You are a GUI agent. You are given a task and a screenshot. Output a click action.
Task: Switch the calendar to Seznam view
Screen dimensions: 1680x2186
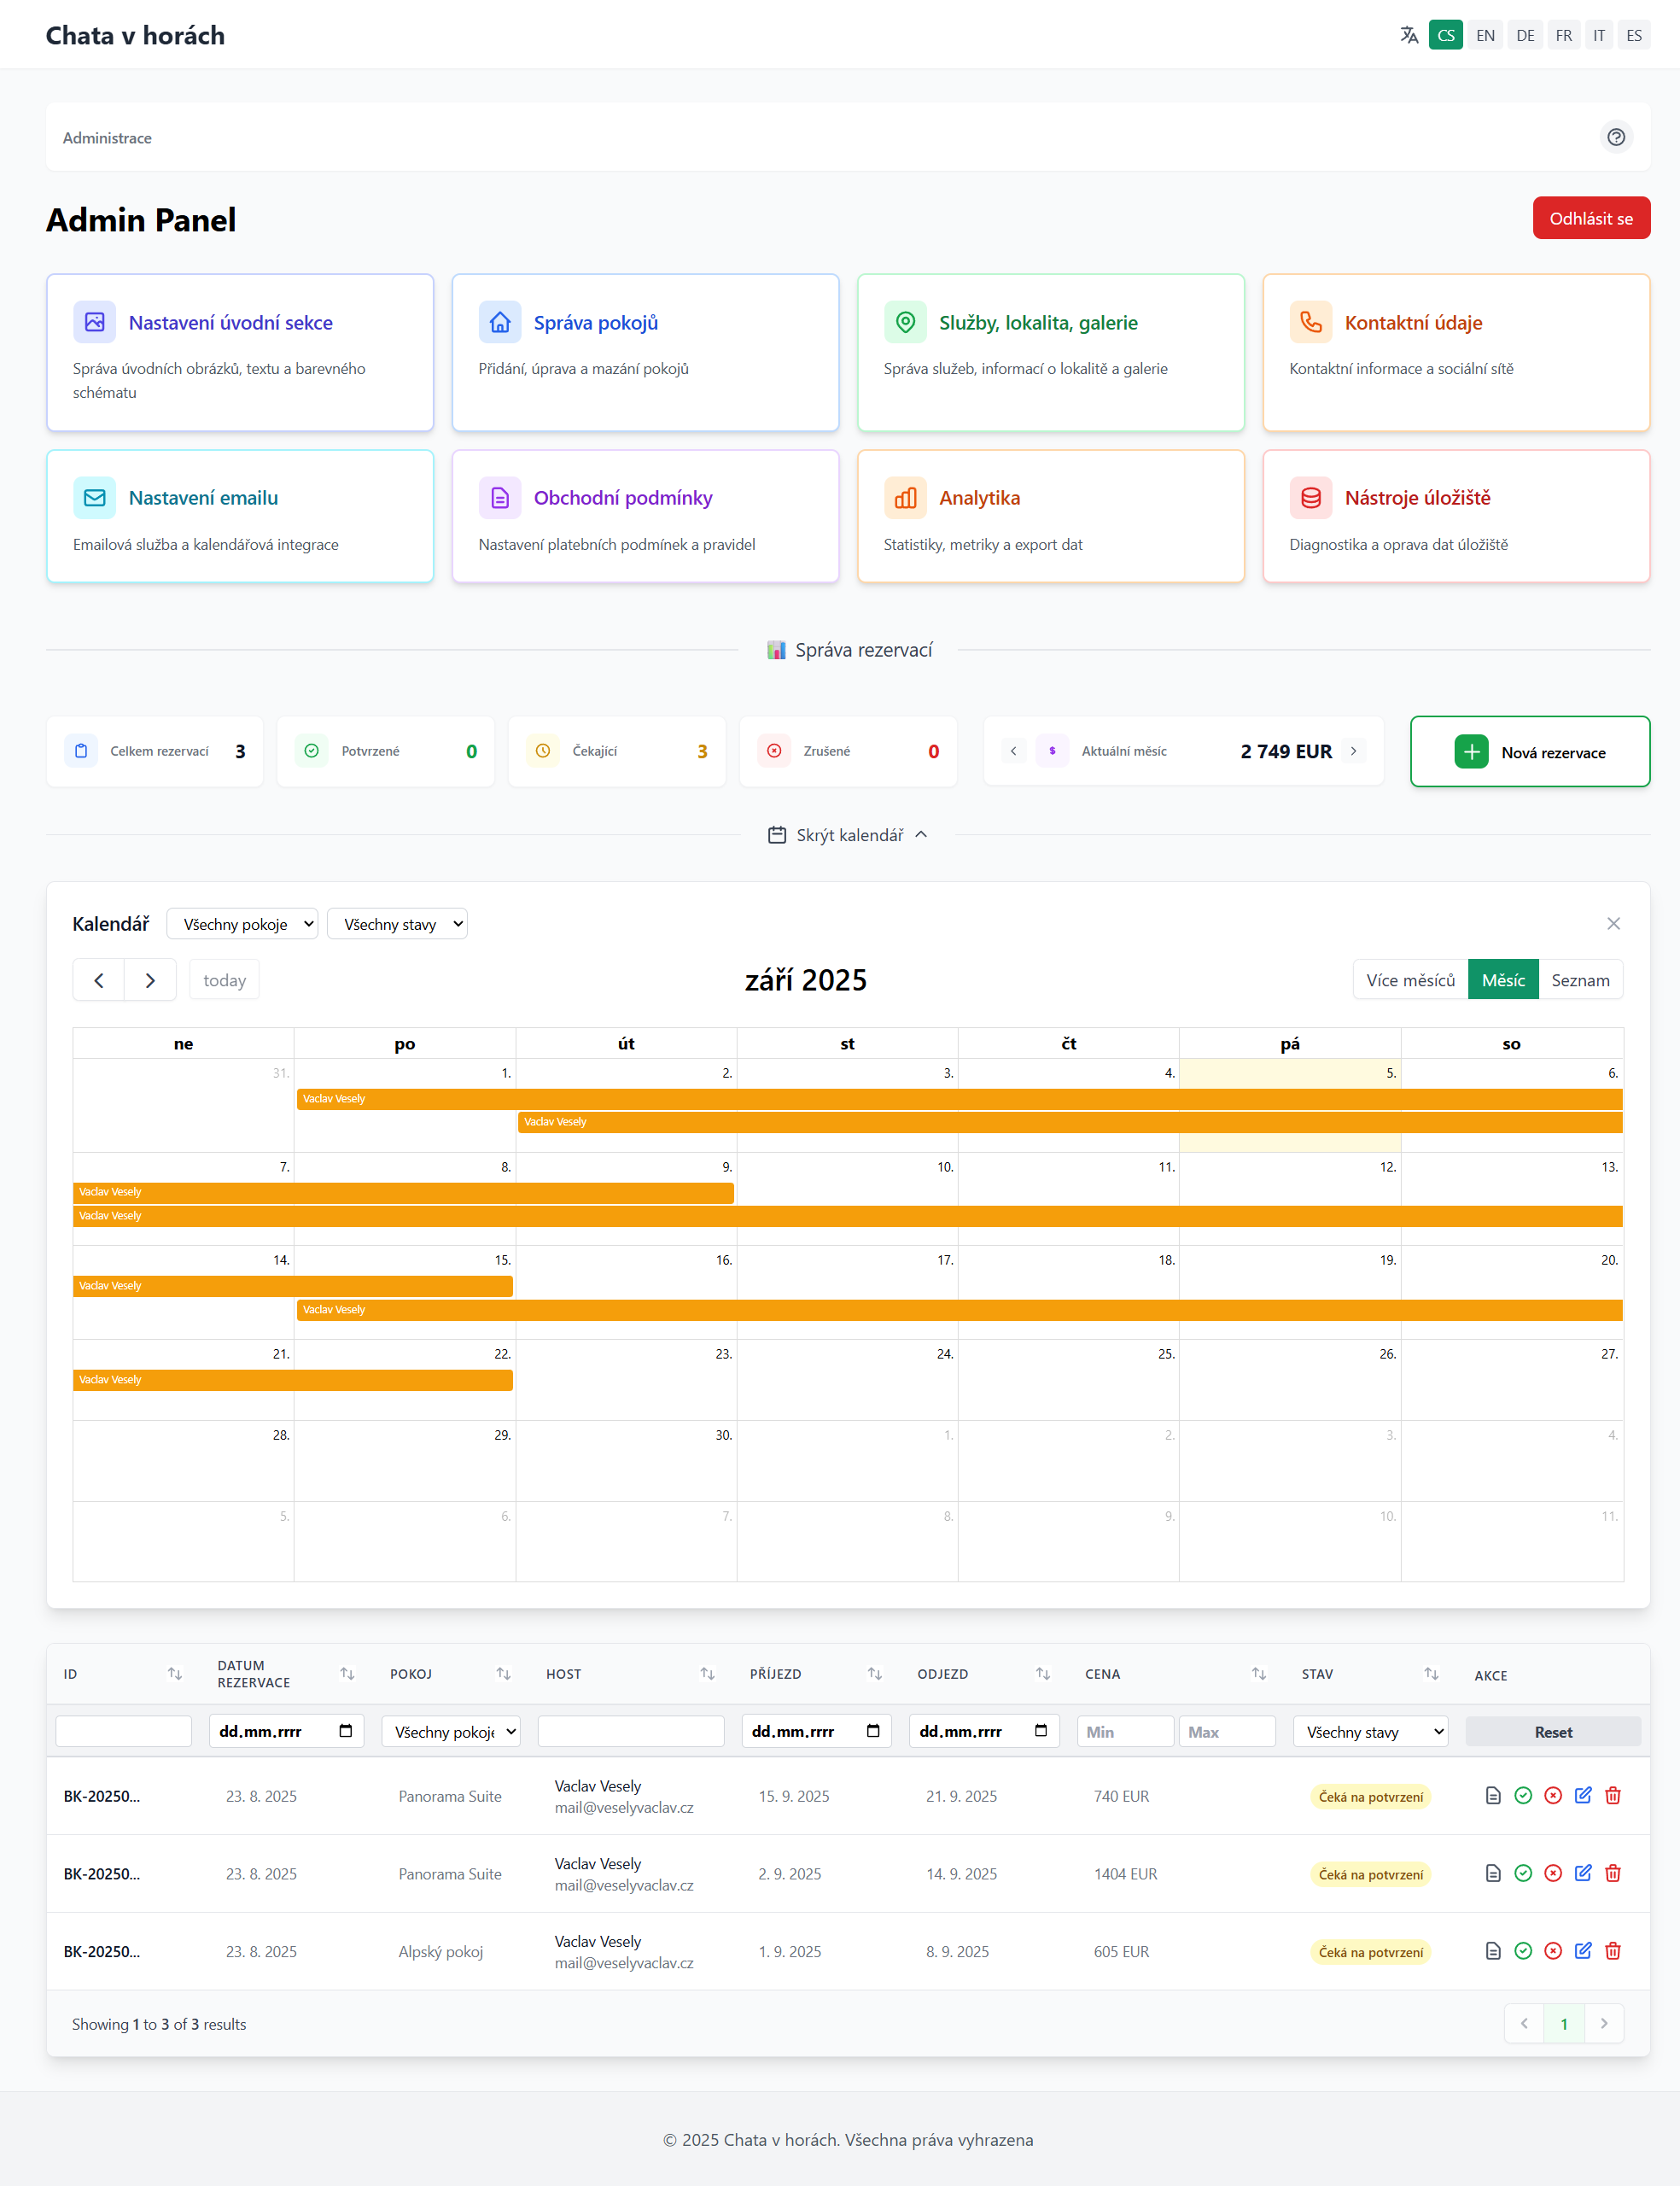click(1579, 980)
